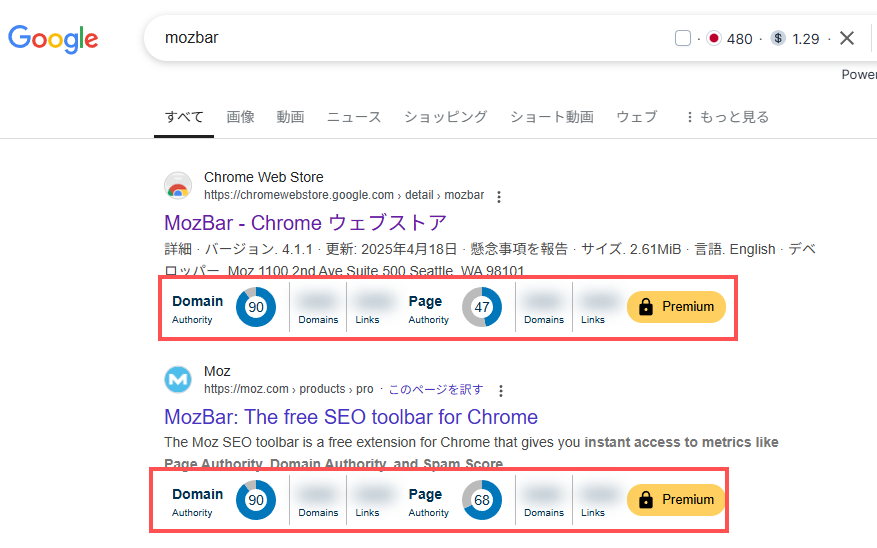Click the 480 search volume value
The height and width of the screenshot is (548, 877).
739,39
